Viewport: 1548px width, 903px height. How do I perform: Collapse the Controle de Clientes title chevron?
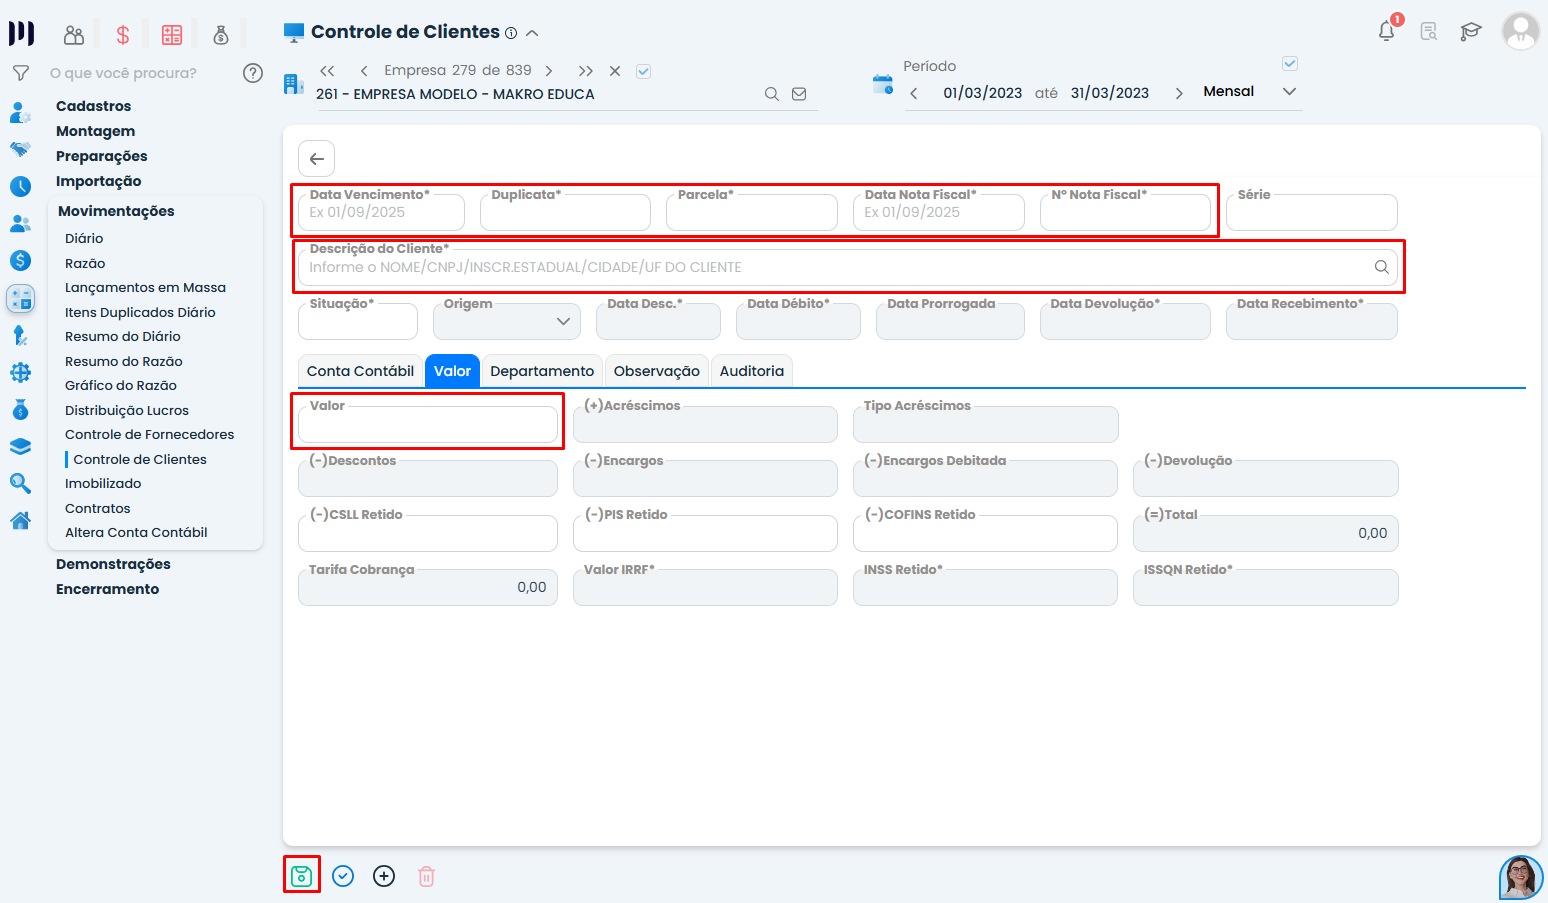[532, 33]
